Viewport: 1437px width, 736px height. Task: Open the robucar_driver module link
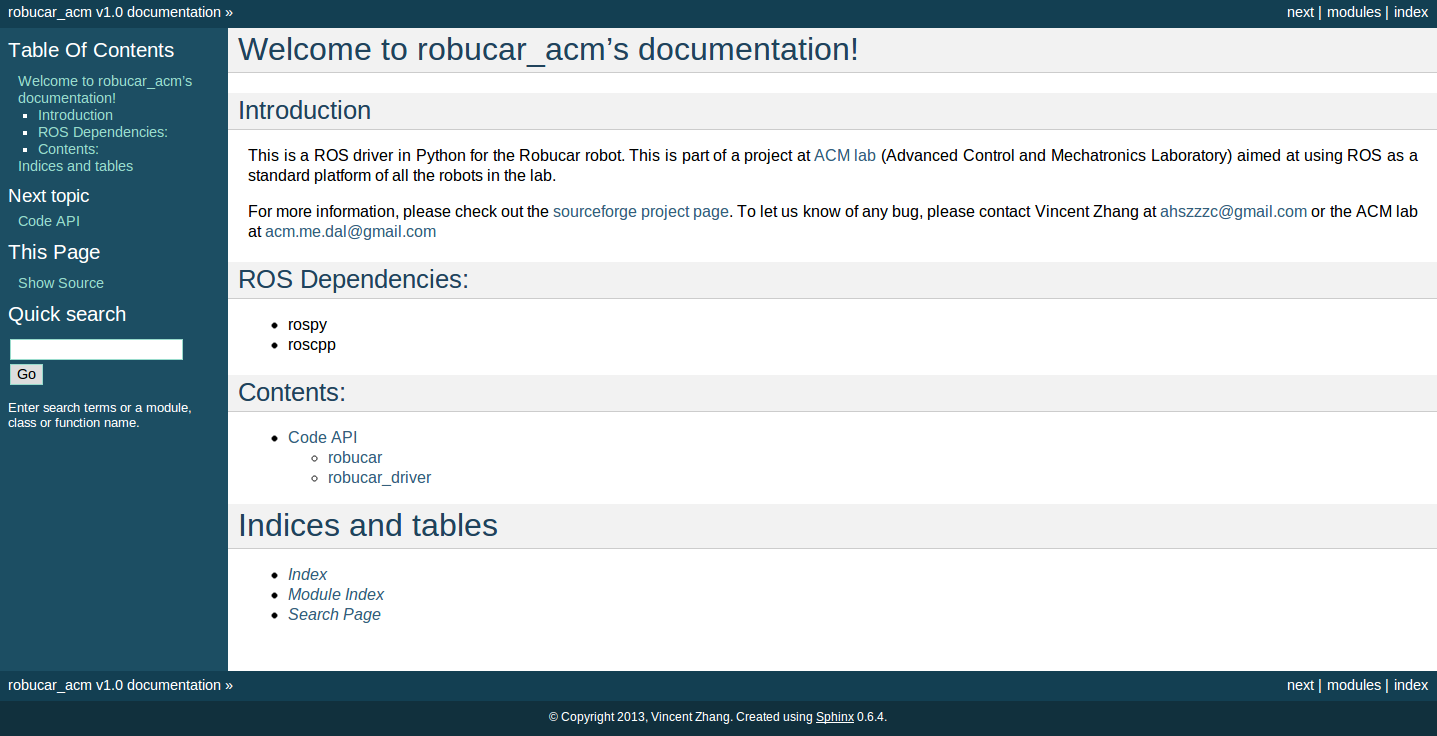[x=379, y=477]
